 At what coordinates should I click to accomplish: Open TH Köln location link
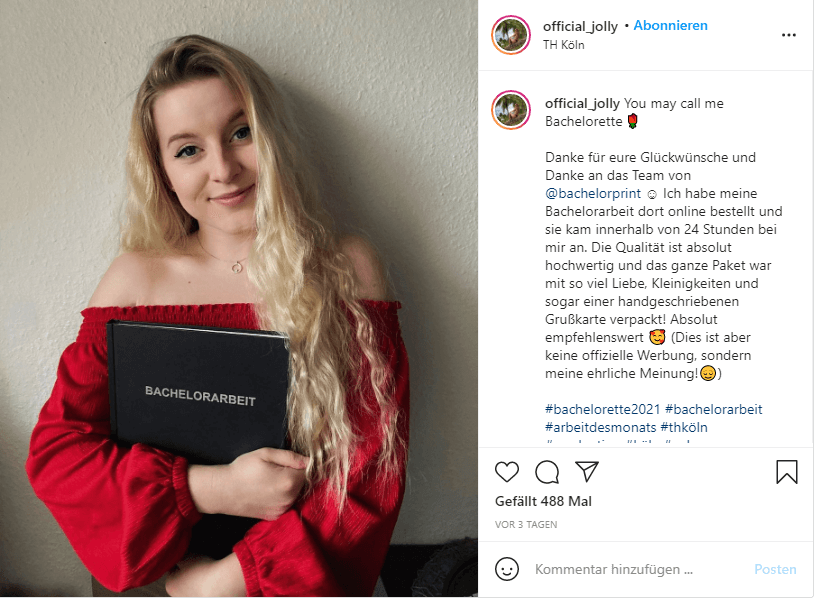(563, 45)
